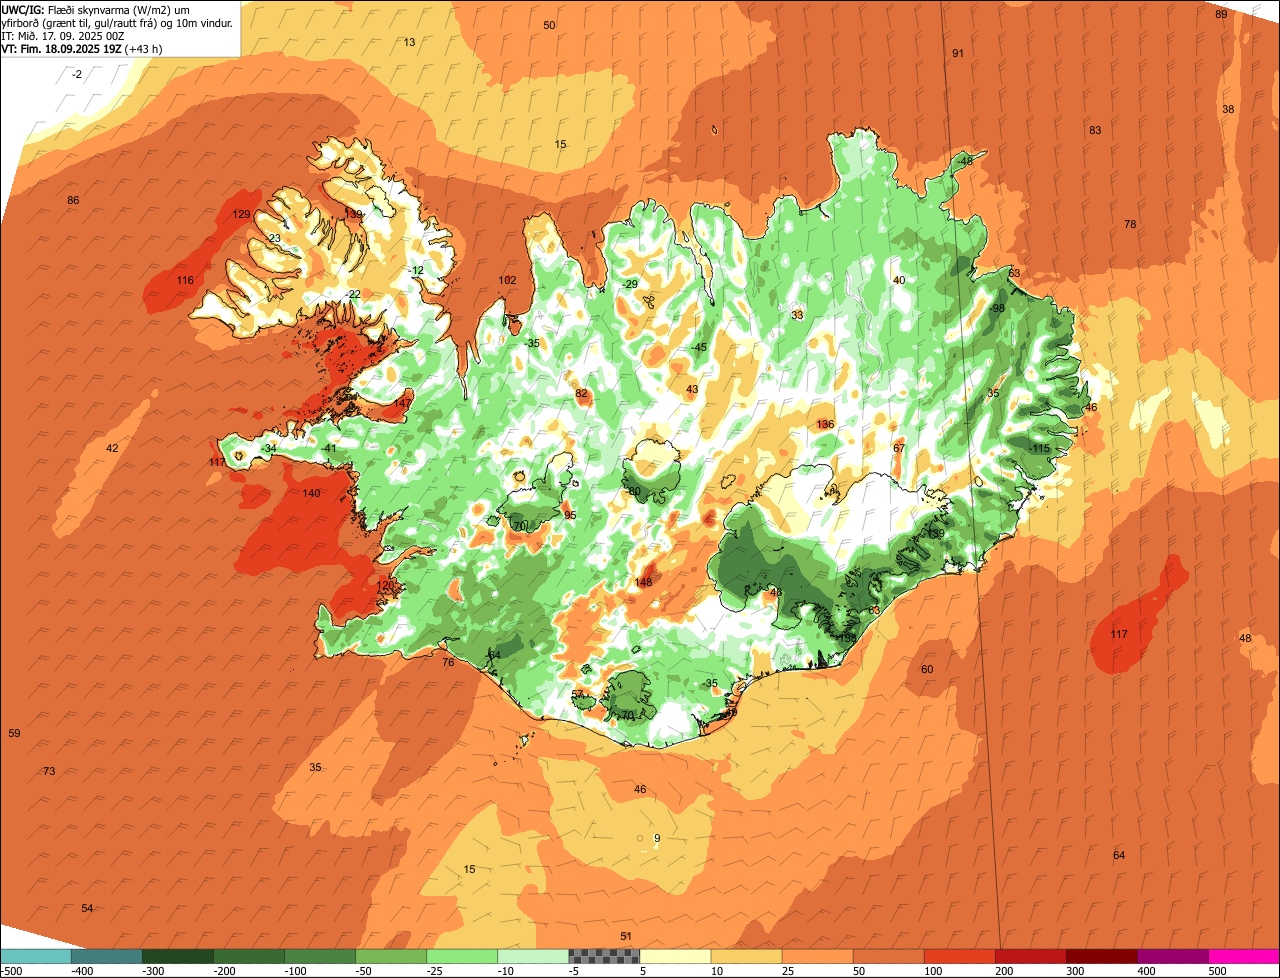Select the red legend swatch between 200 and 300

coord(1031,956)
